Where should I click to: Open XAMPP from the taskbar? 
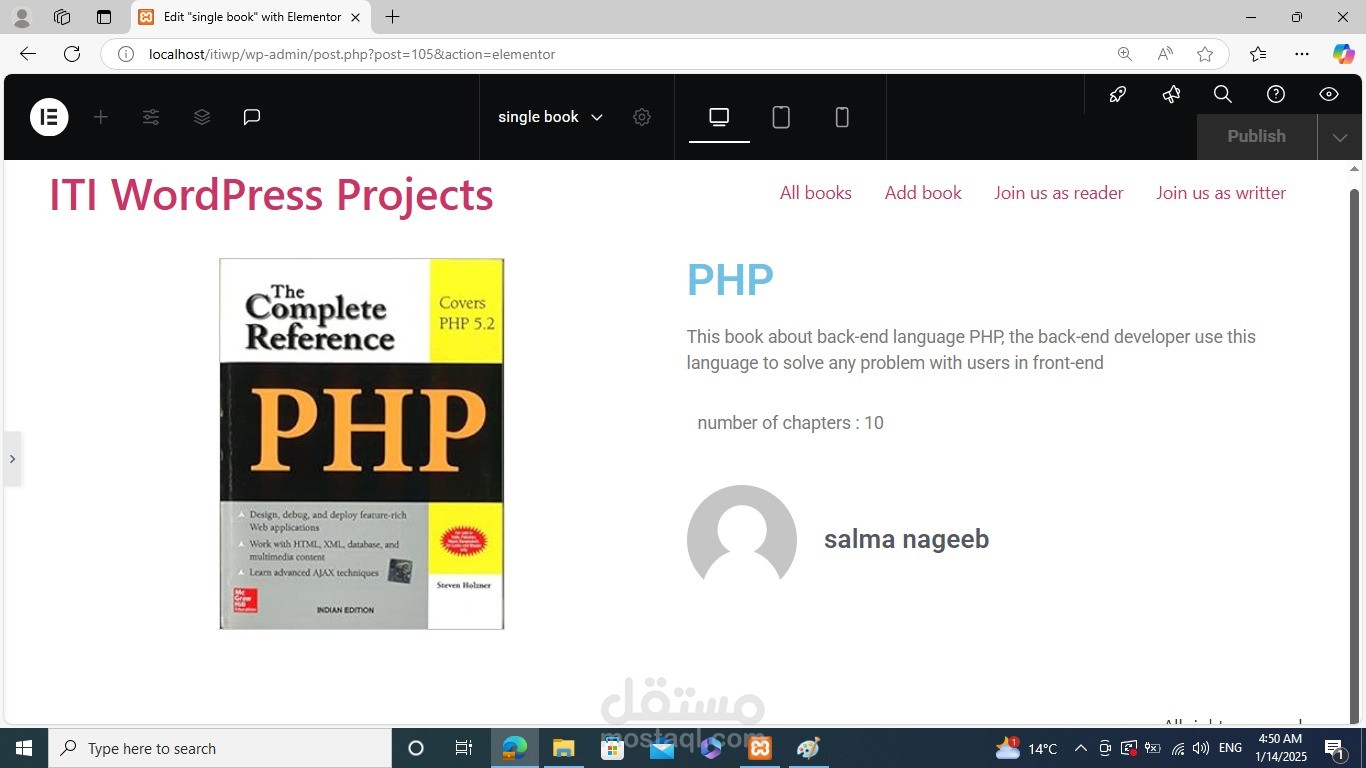tap(760, 748)
